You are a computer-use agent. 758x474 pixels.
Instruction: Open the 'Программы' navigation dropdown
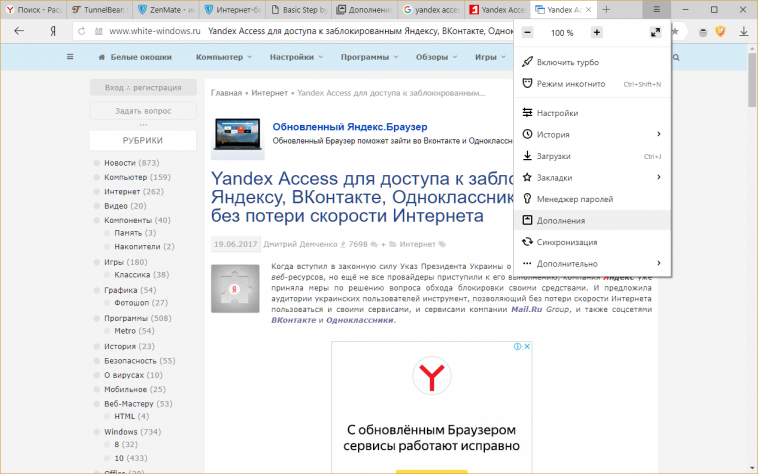pyautogui.click(x=369, y=57)
